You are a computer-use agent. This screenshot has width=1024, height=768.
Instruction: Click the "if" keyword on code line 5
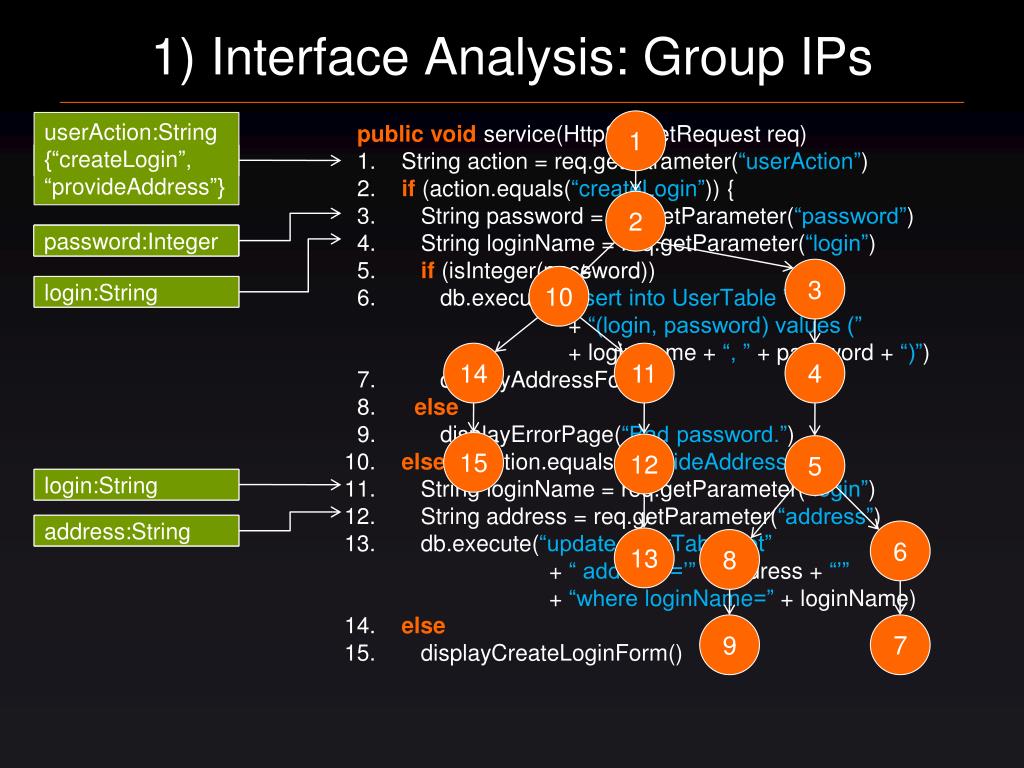click(x=428, y=270)
